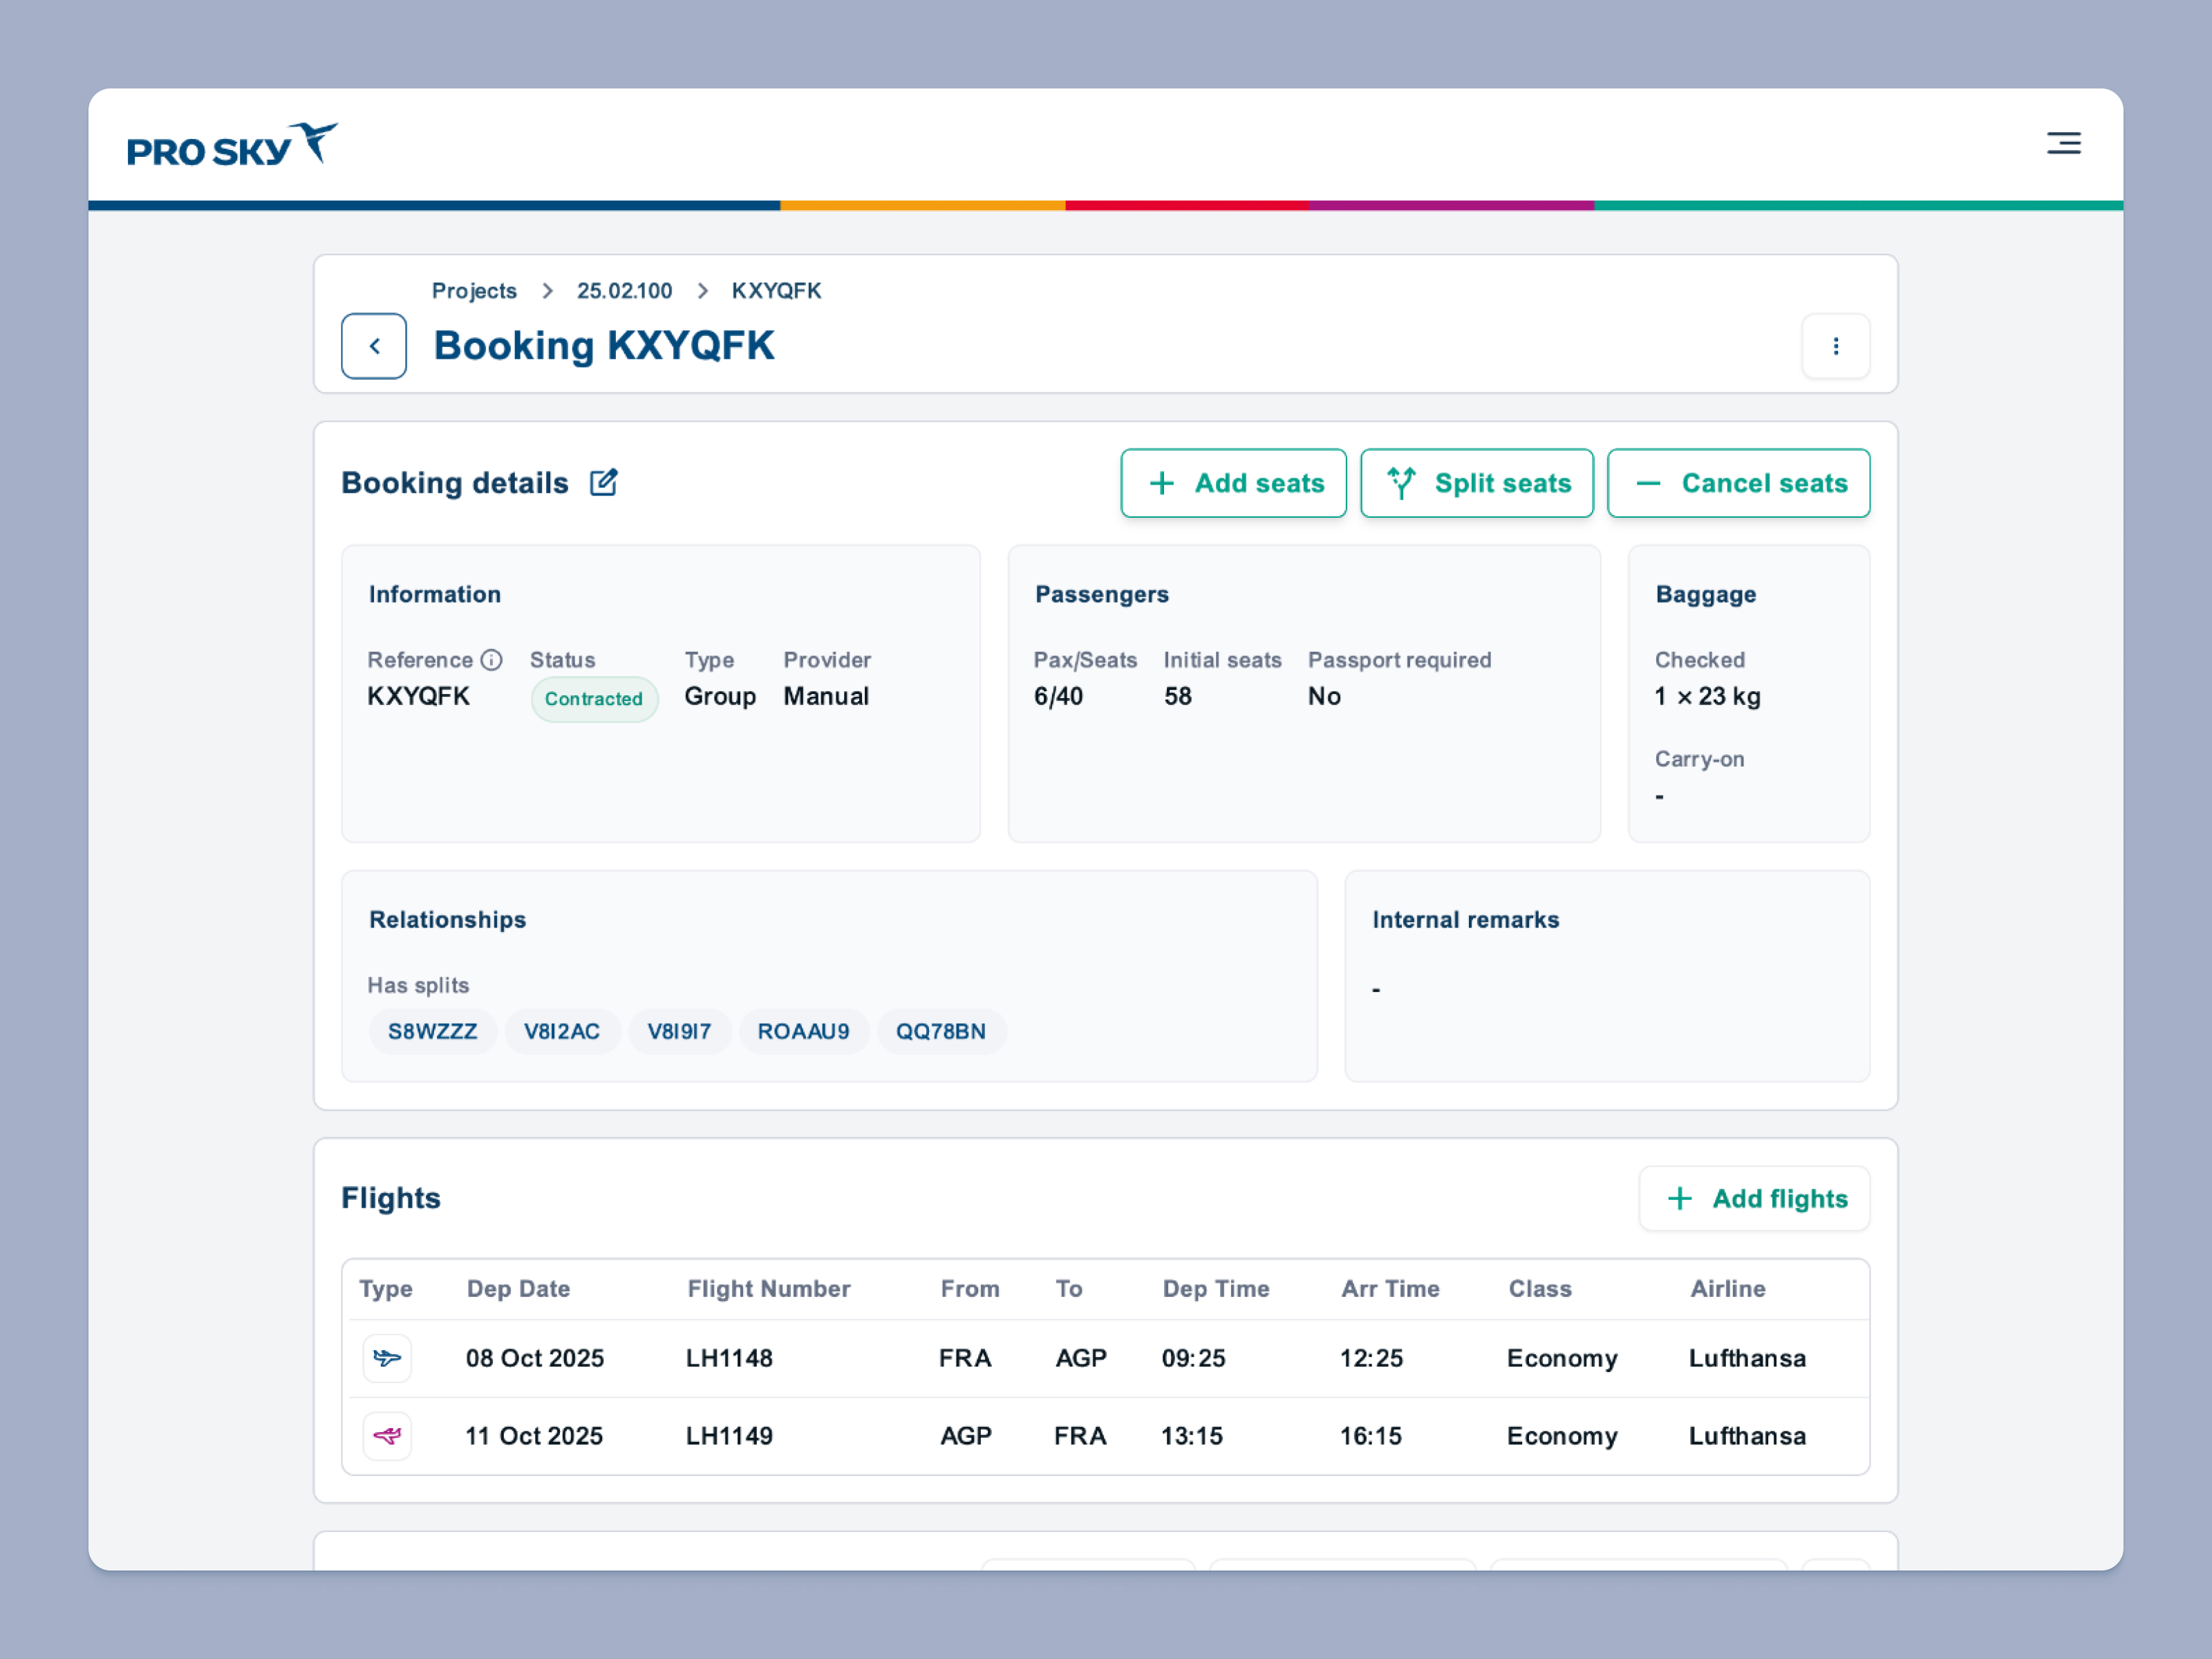The width and height of the screenshot is (2212, 1659).
Task: Show Reference info tooltip icon
Action: (x=491, y=660)
